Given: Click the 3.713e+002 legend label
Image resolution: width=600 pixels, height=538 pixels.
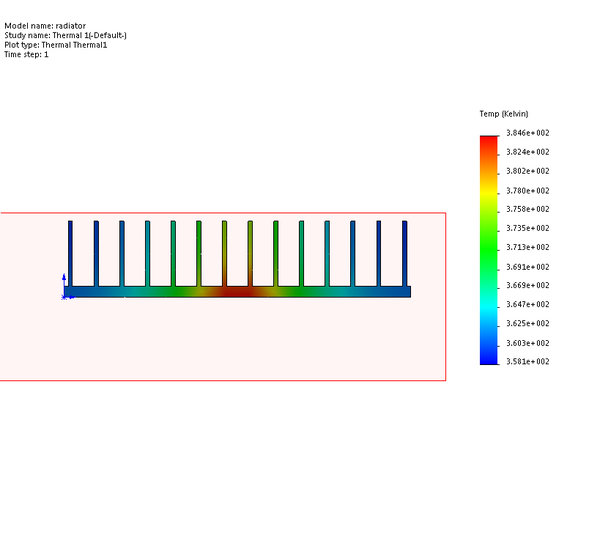Looking at the screenshot, I should pyautogui.click(x=528, y=248).
